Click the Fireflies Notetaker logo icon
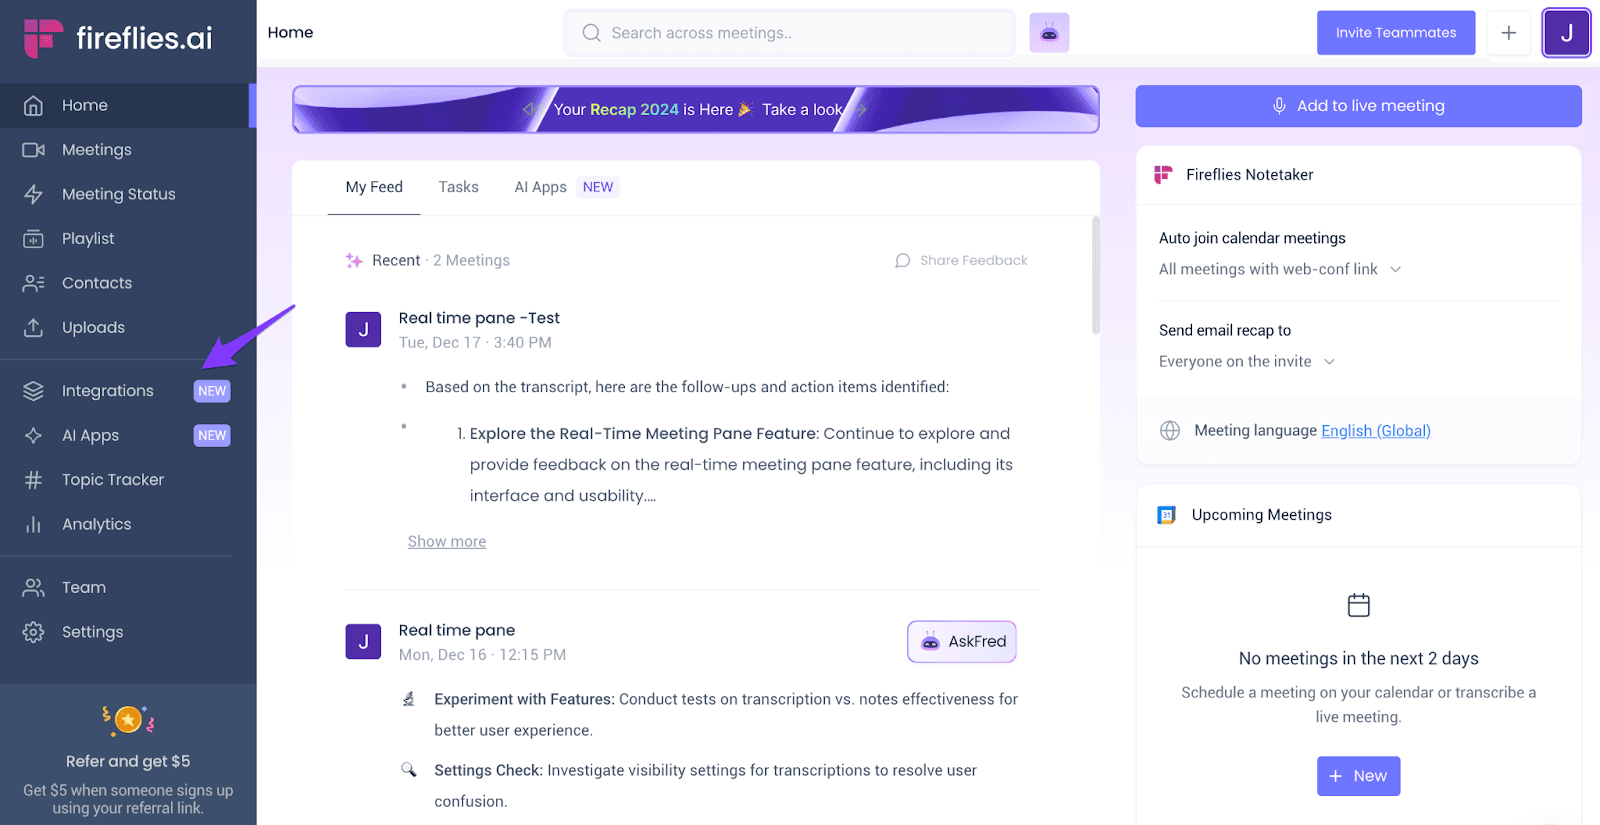 pyautogui.click(x=1163, y=175)
